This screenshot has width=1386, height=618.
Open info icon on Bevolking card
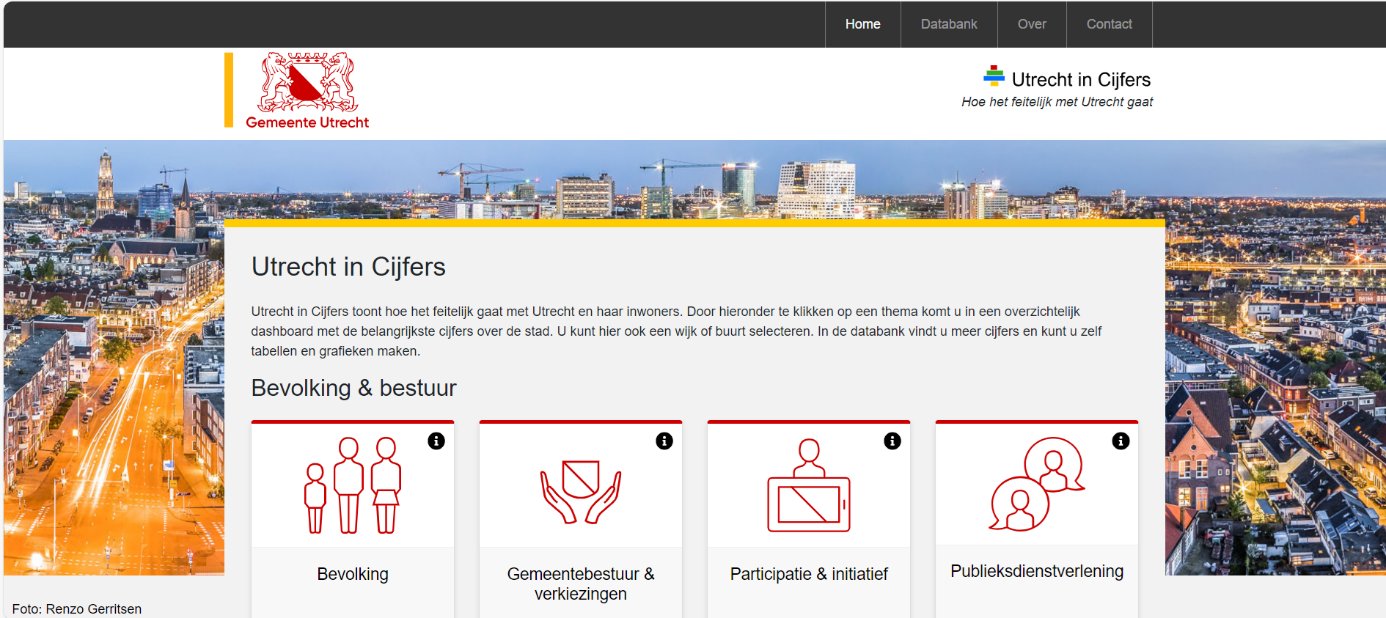tap(436, 441)
